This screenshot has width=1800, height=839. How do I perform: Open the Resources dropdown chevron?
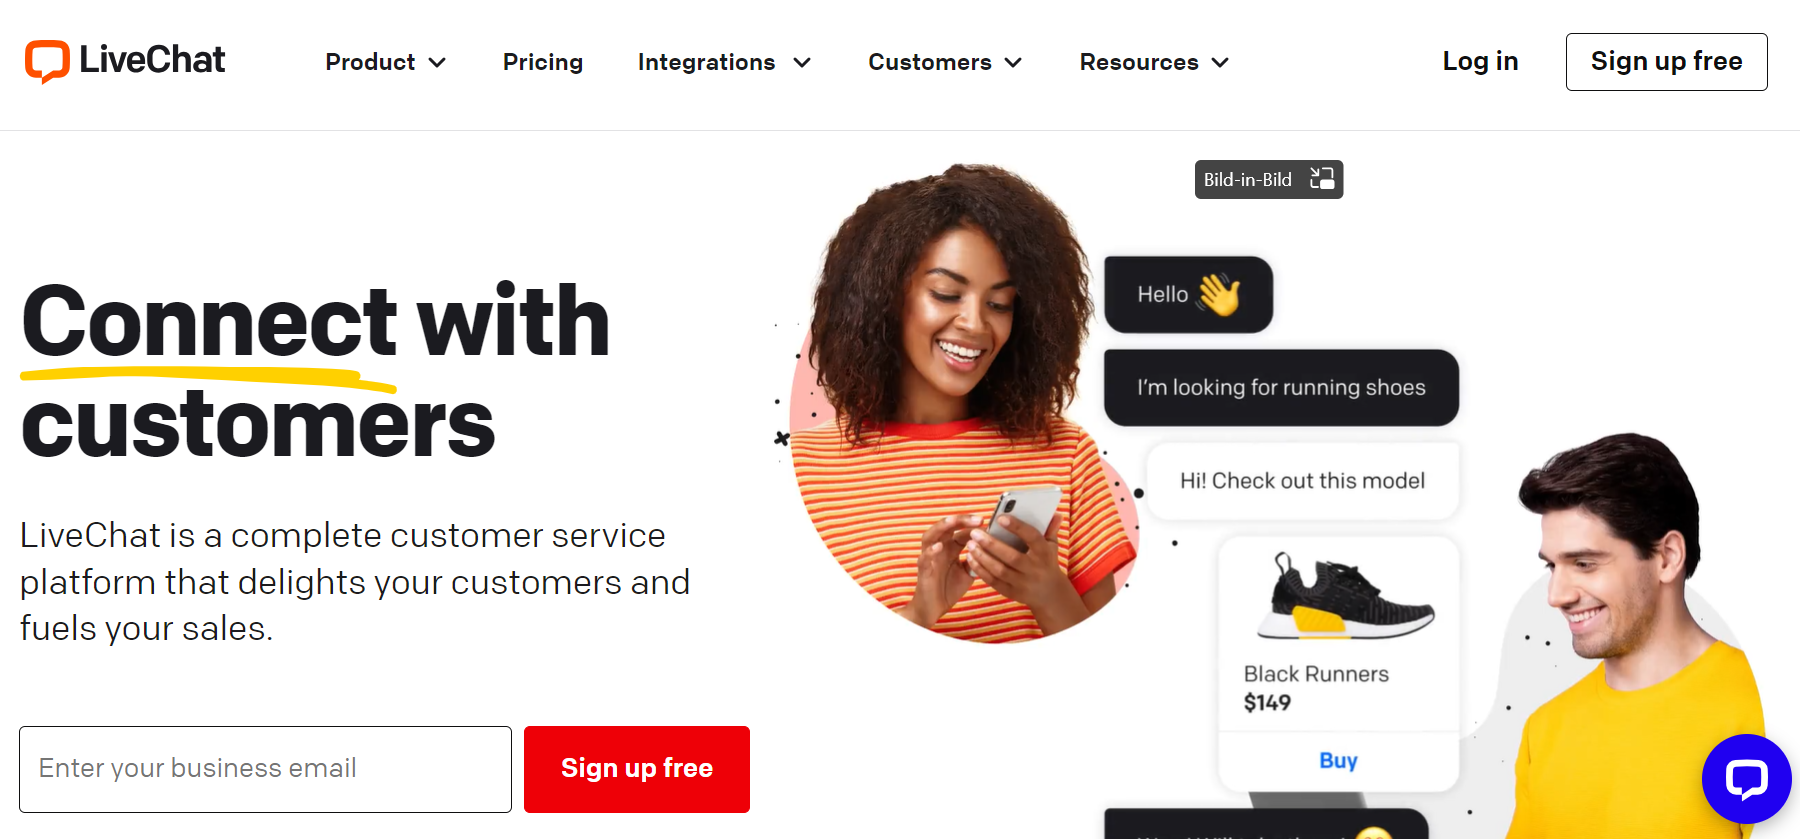(x=1220, y=63)
